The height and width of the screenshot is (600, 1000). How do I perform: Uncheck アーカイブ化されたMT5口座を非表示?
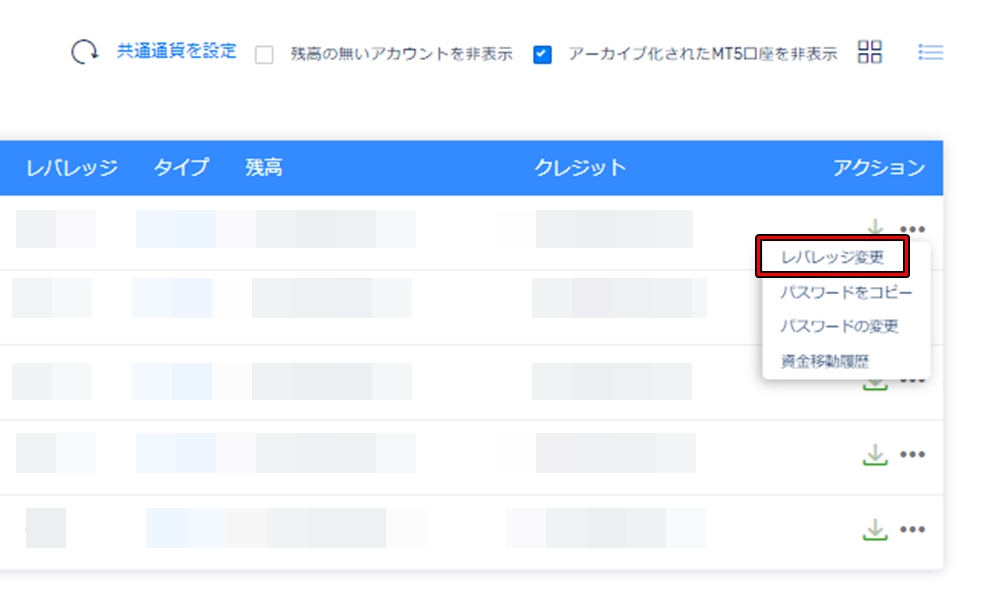(x=542, y=55)
